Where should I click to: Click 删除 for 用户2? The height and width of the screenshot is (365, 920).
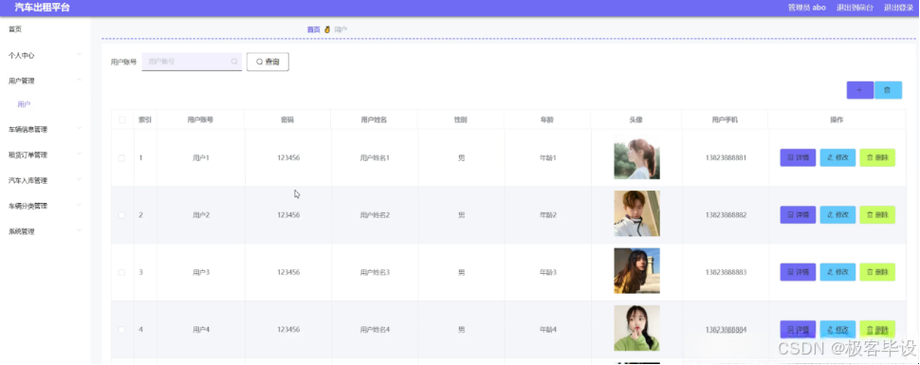click(x=877, y=215)
